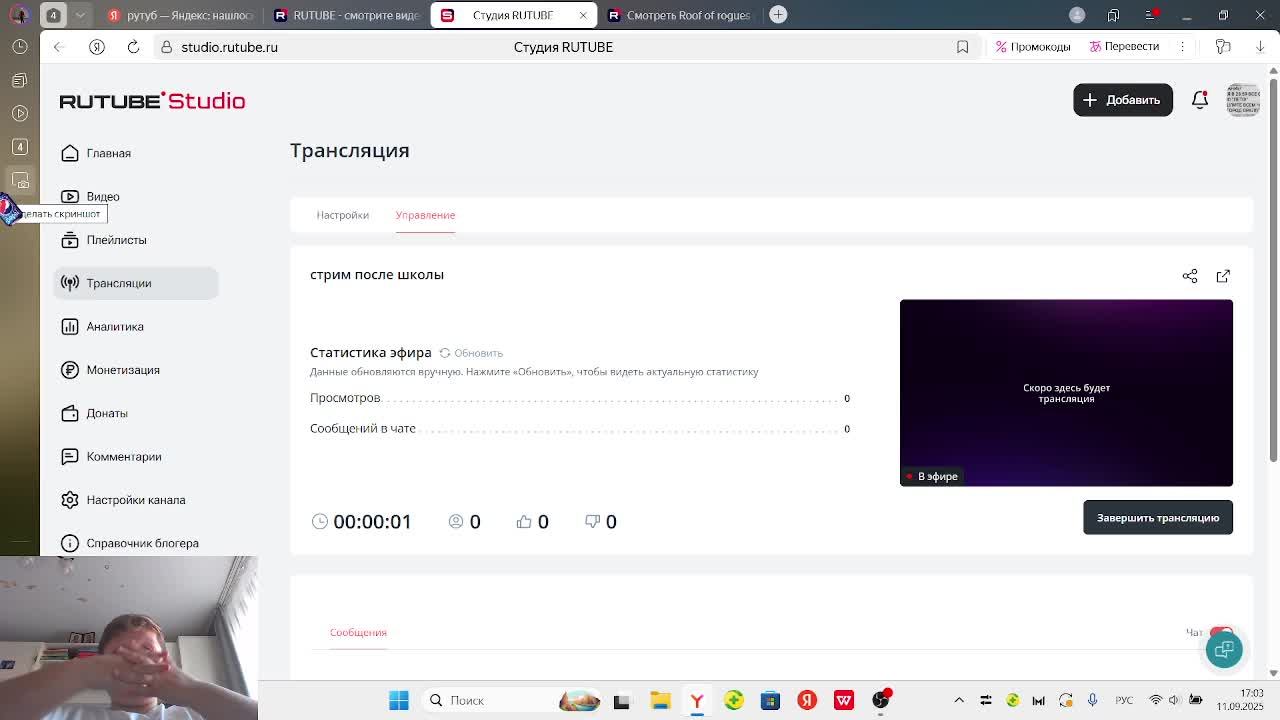Switch to Смотреть Roof of rogues tab
The width and height of the screenshot is (1280, 720).
680,15
